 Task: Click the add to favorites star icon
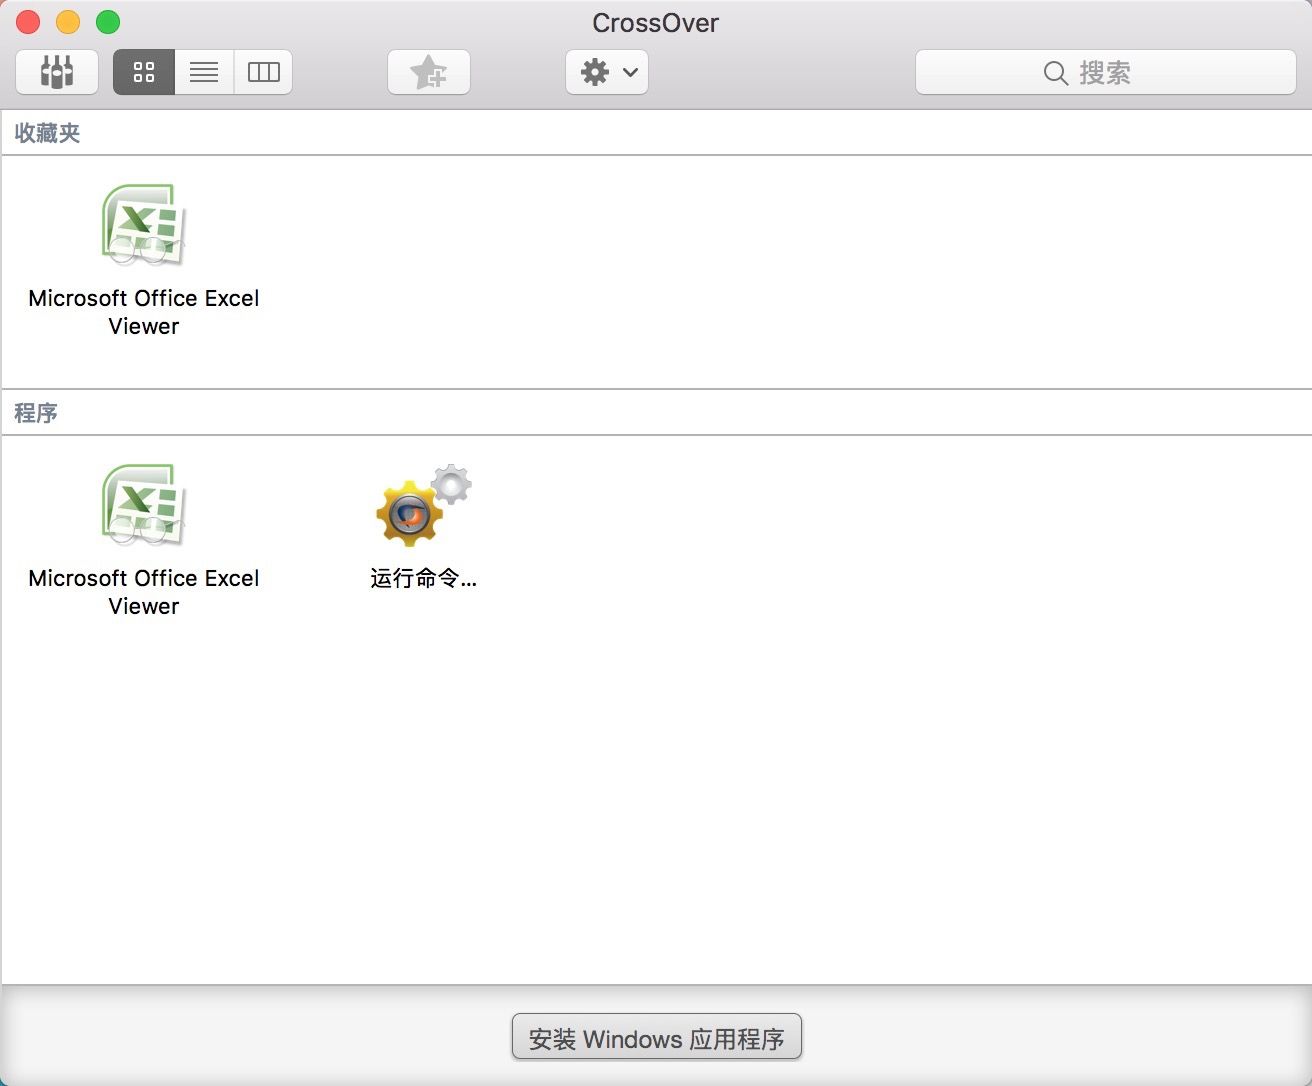click(429, 72)
